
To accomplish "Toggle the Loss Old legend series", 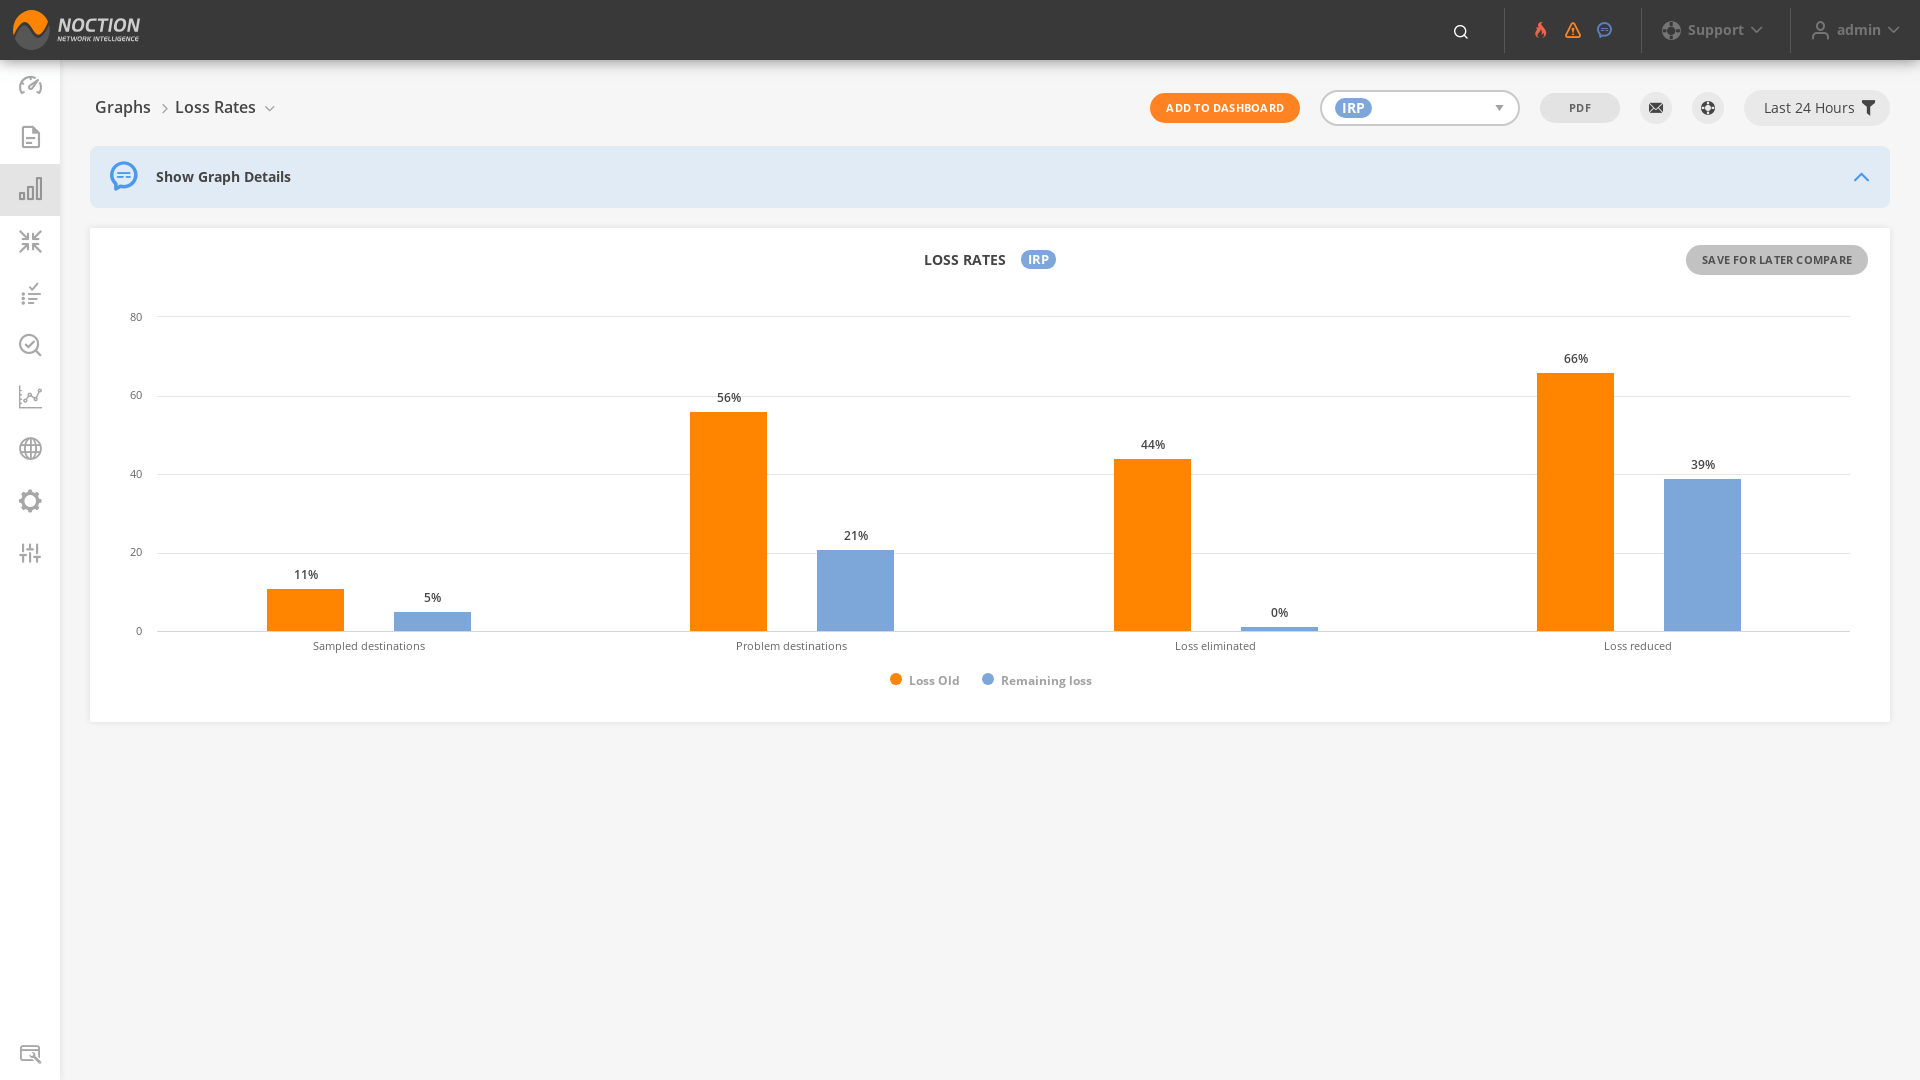I will pyautogui.click(x=925, y=680).
